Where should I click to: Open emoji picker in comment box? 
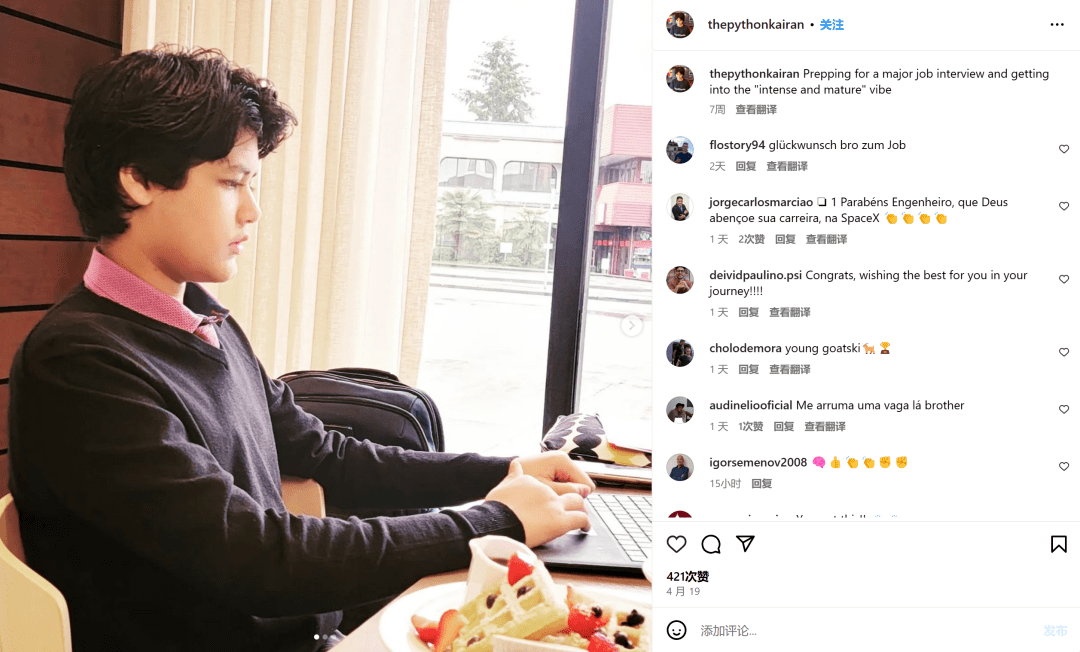pyautogui.click(x=676, y=630)
